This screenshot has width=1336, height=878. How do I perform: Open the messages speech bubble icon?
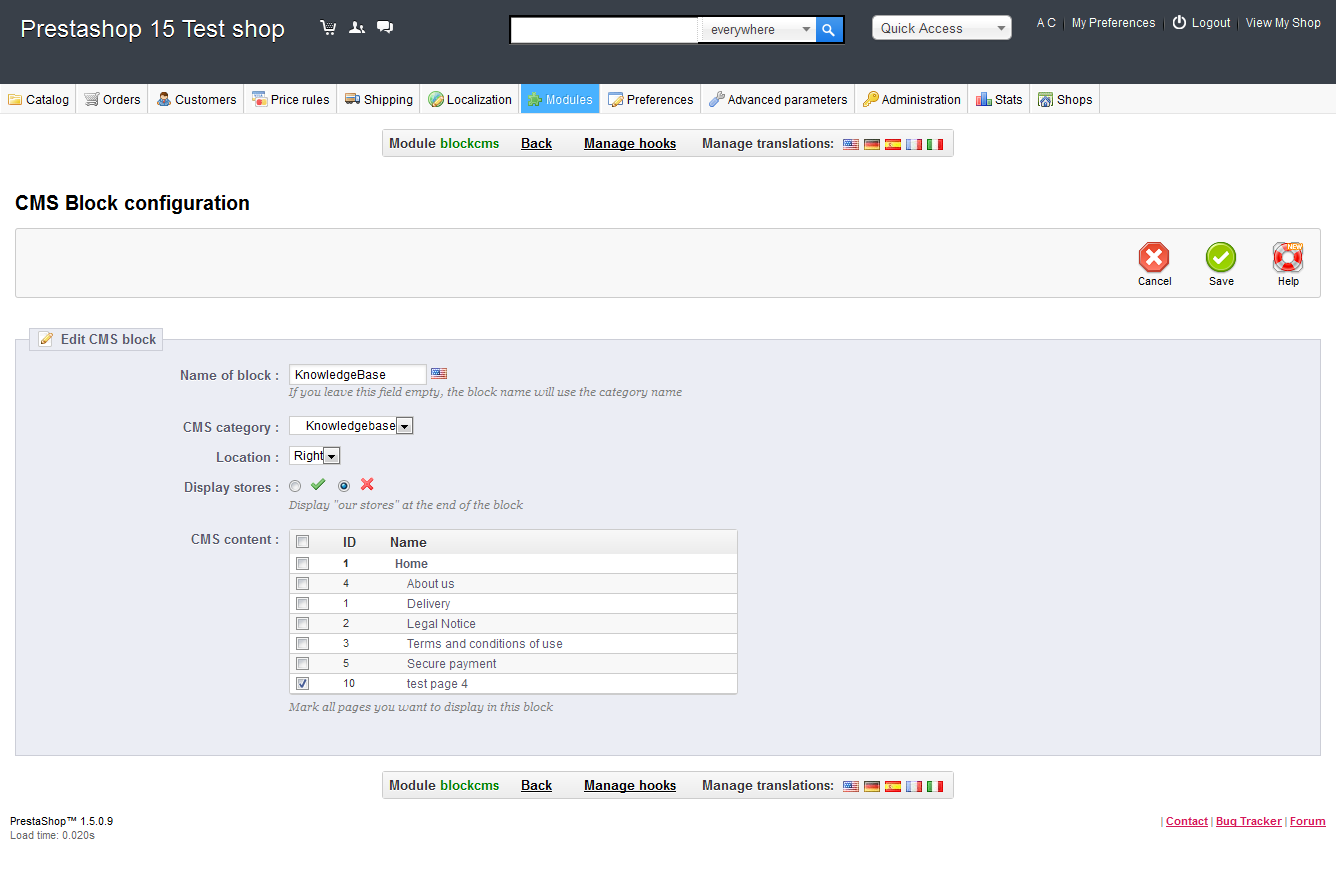pyautogui.click(x=385, y=28)
